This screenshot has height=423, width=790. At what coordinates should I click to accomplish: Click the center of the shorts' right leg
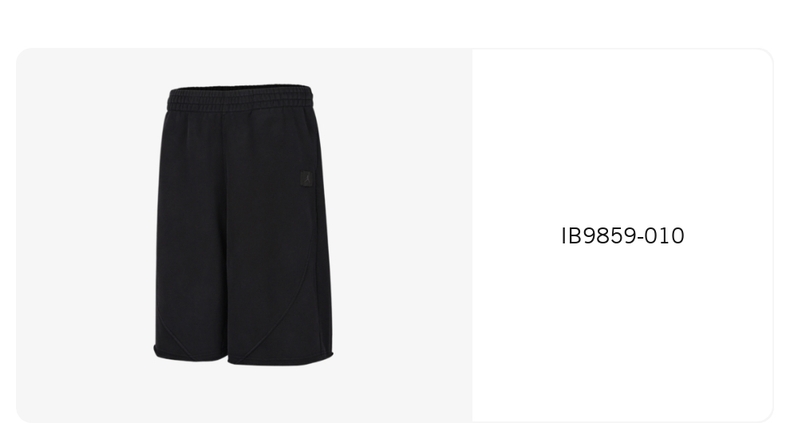pyautogui.click(x=275, y=237)
